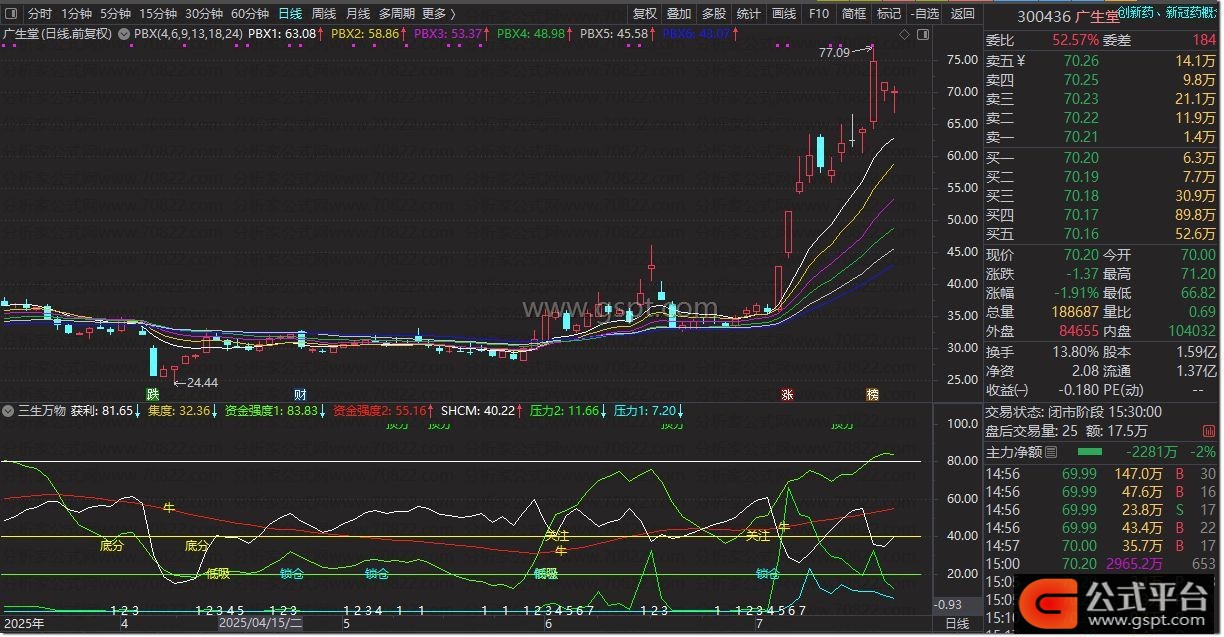Click the 2025/04/15/二 date label
The height and width of the screenshot is (637, 1224).
click(260, 623)
